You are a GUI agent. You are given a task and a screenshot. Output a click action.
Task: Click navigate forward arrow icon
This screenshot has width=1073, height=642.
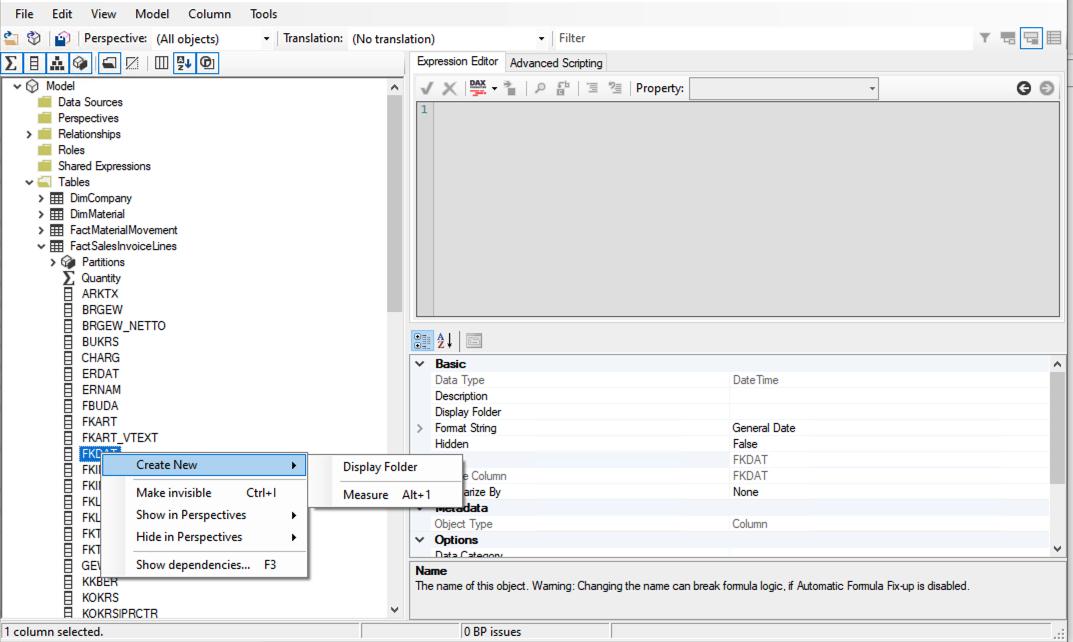1047,88
